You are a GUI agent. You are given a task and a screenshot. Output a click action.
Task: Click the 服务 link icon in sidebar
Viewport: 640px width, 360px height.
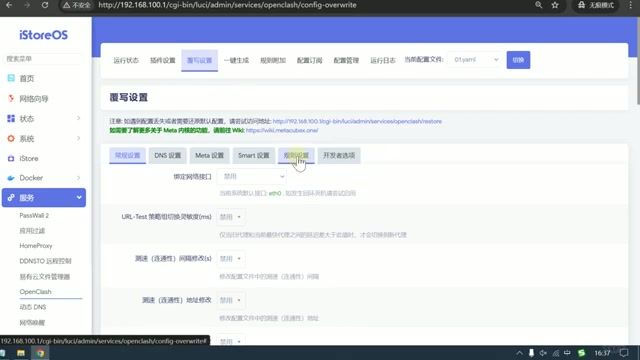(11, 198)
